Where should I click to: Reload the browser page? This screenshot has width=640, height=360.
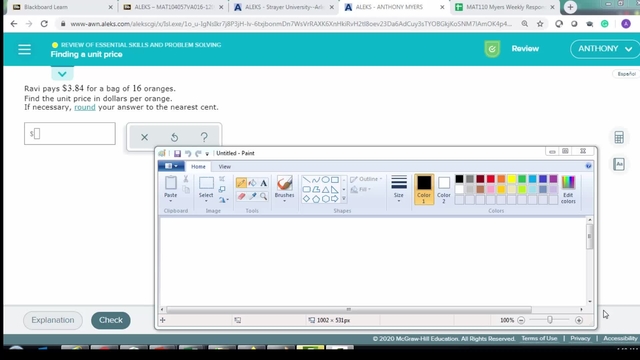coord(44,24)
